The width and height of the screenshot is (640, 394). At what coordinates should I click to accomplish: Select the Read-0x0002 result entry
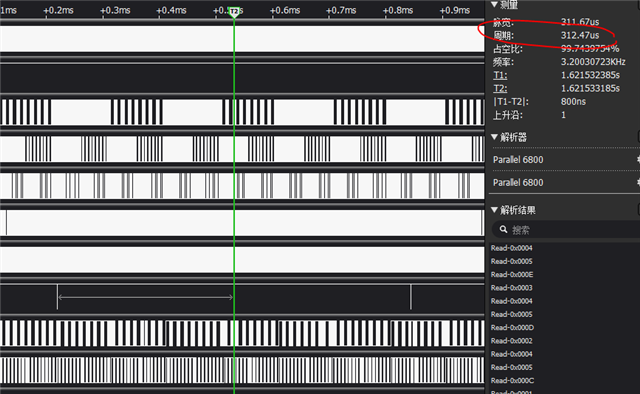(511, 341)
